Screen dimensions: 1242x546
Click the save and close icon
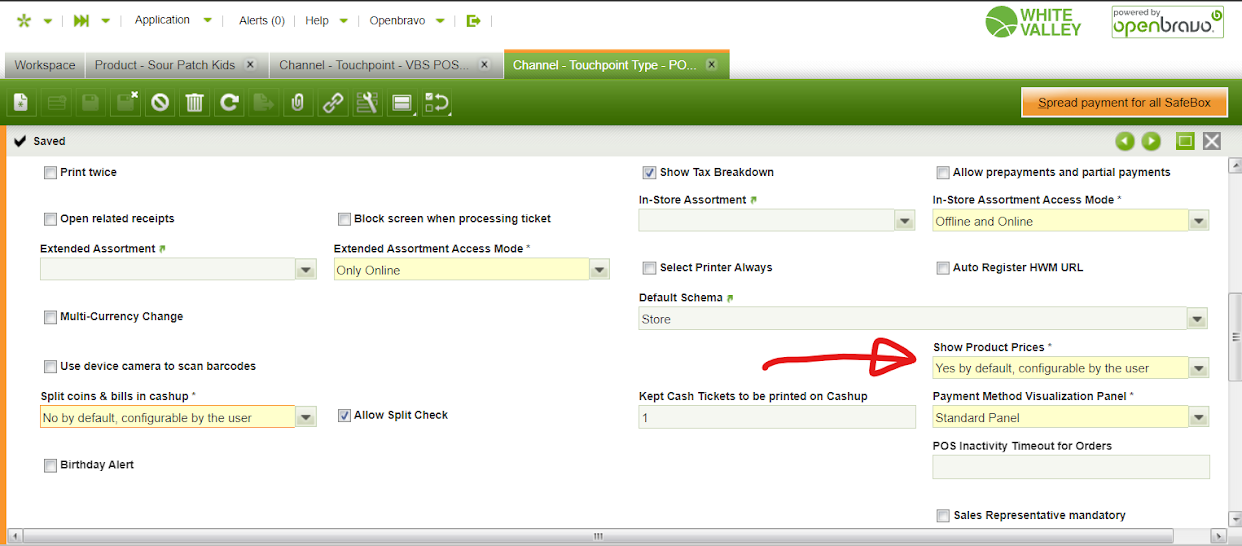(x=126, y=102)
